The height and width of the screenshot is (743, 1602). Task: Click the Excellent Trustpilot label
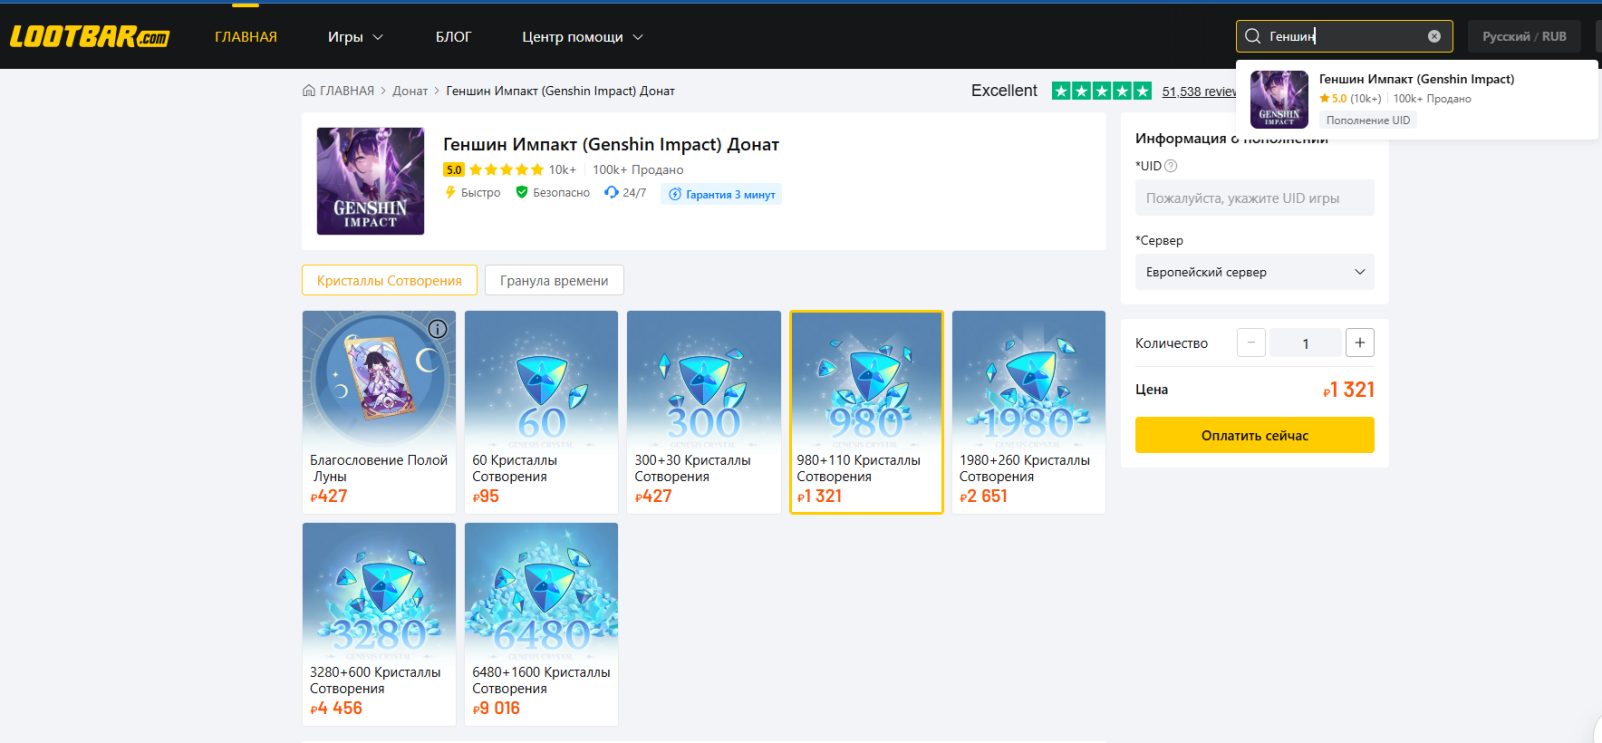1004,91
